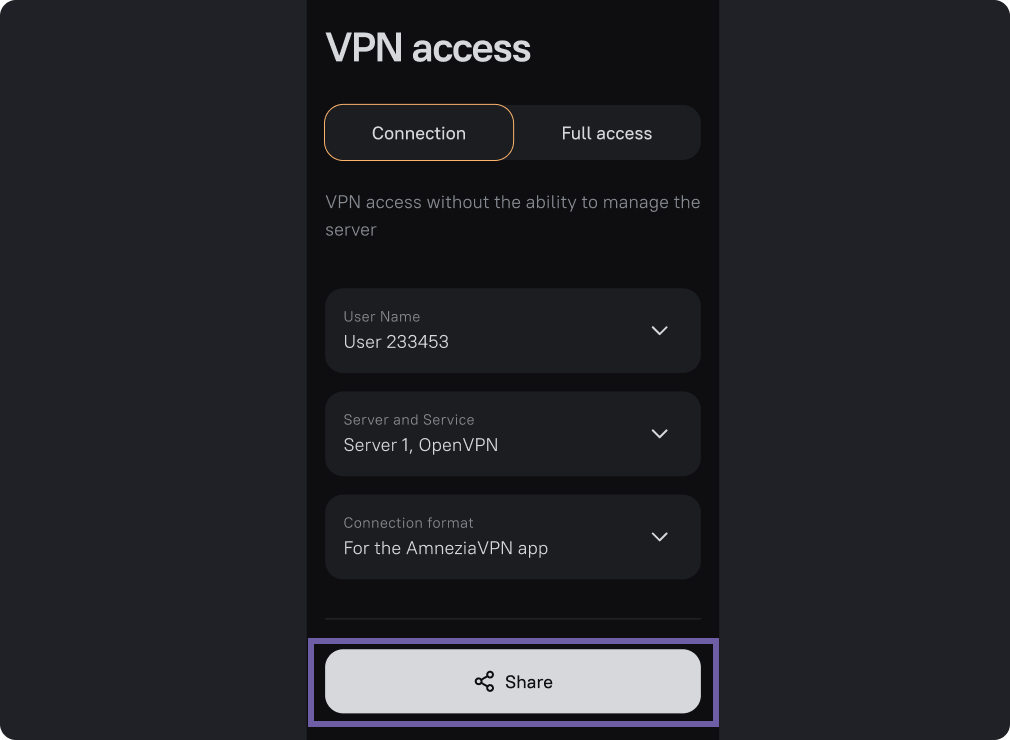Viewport: 1010px width, 740px height.
Task: Click the share icon on the button
Action: point(484,682)
